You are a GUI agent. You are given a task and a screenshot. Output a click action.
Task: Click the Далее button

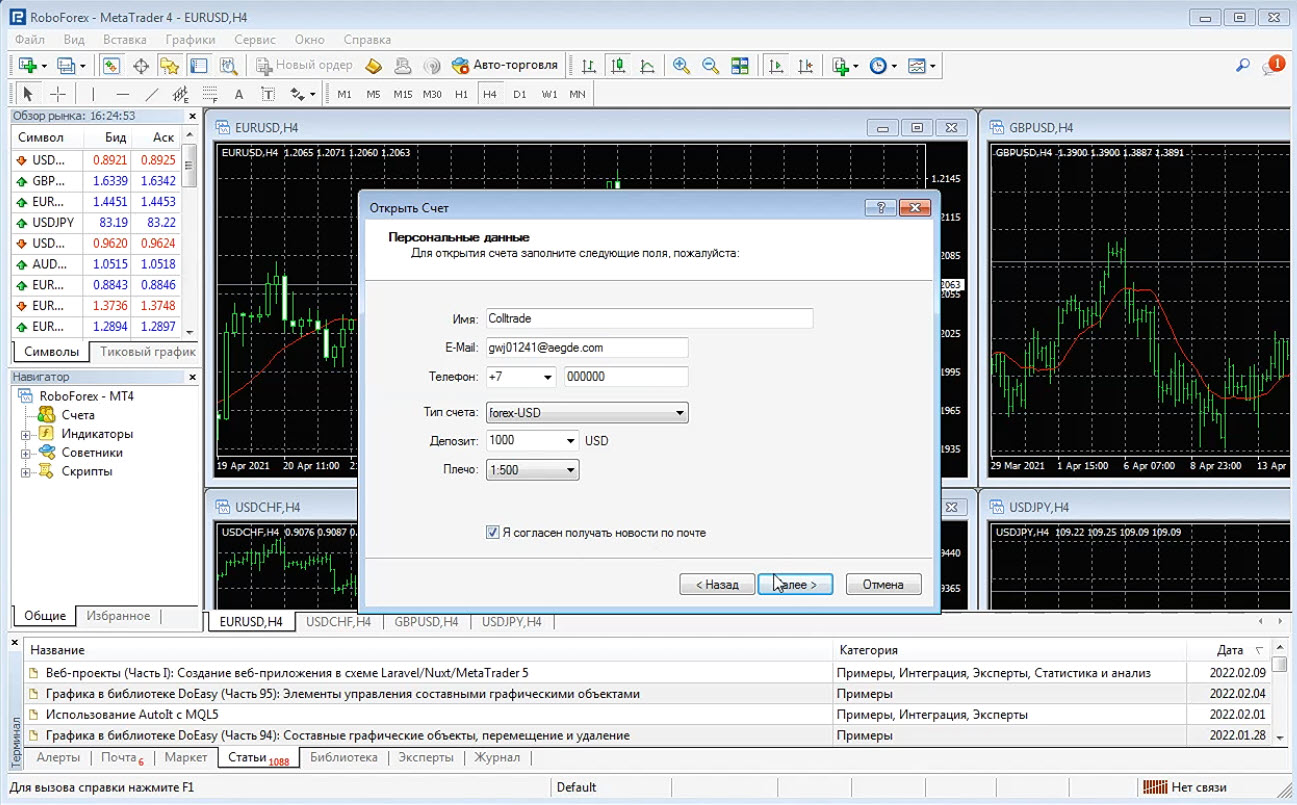(x=795, y=584)
